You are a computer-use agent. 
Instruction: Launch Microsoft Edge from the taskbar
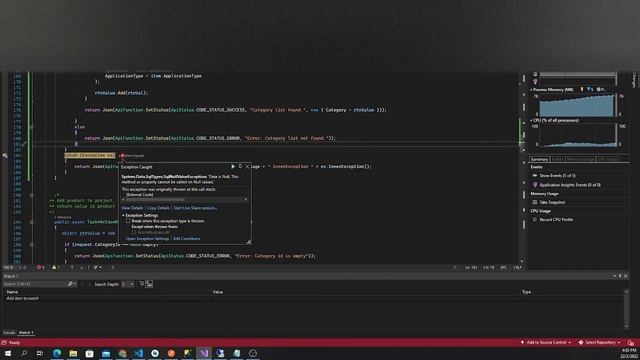click(x=57, y=353)
